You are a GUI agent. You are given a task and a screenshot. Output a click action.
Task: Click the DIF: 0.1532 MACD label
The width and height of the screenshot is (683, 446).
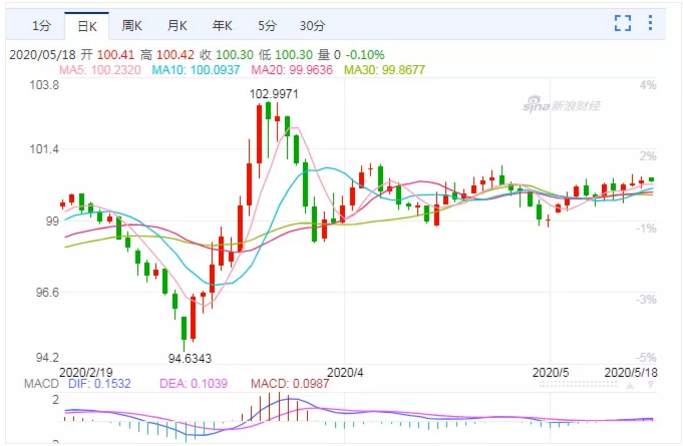[99, 384]
